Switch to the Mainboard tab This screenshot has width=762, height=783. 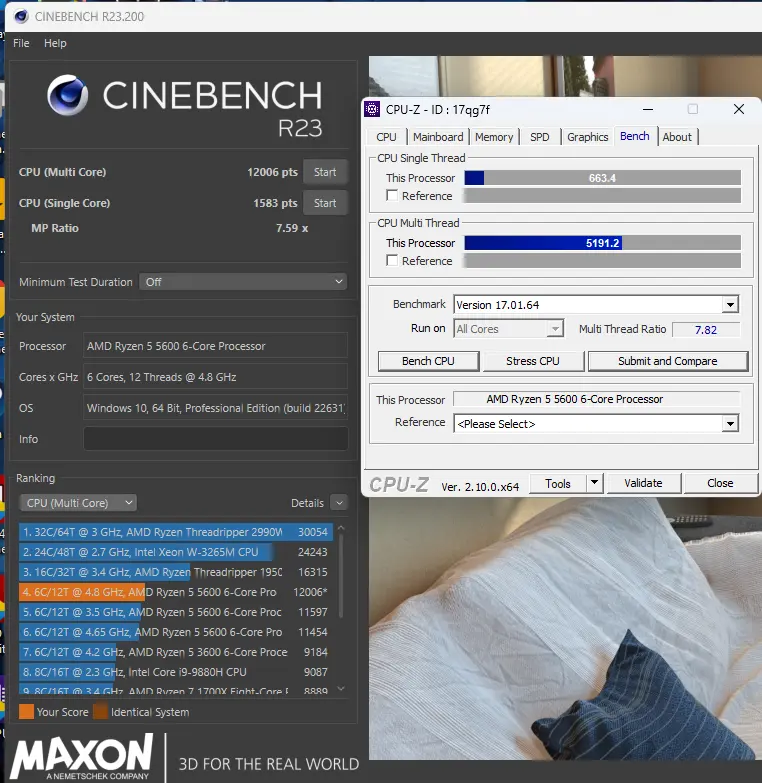tap(438, 137)
